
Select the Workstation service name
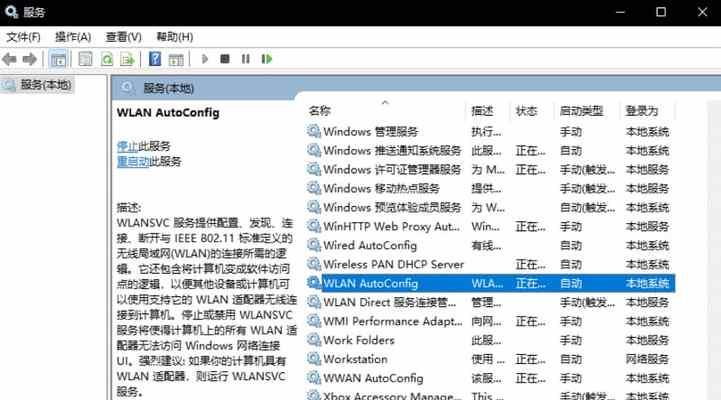(x=355, y=359)
